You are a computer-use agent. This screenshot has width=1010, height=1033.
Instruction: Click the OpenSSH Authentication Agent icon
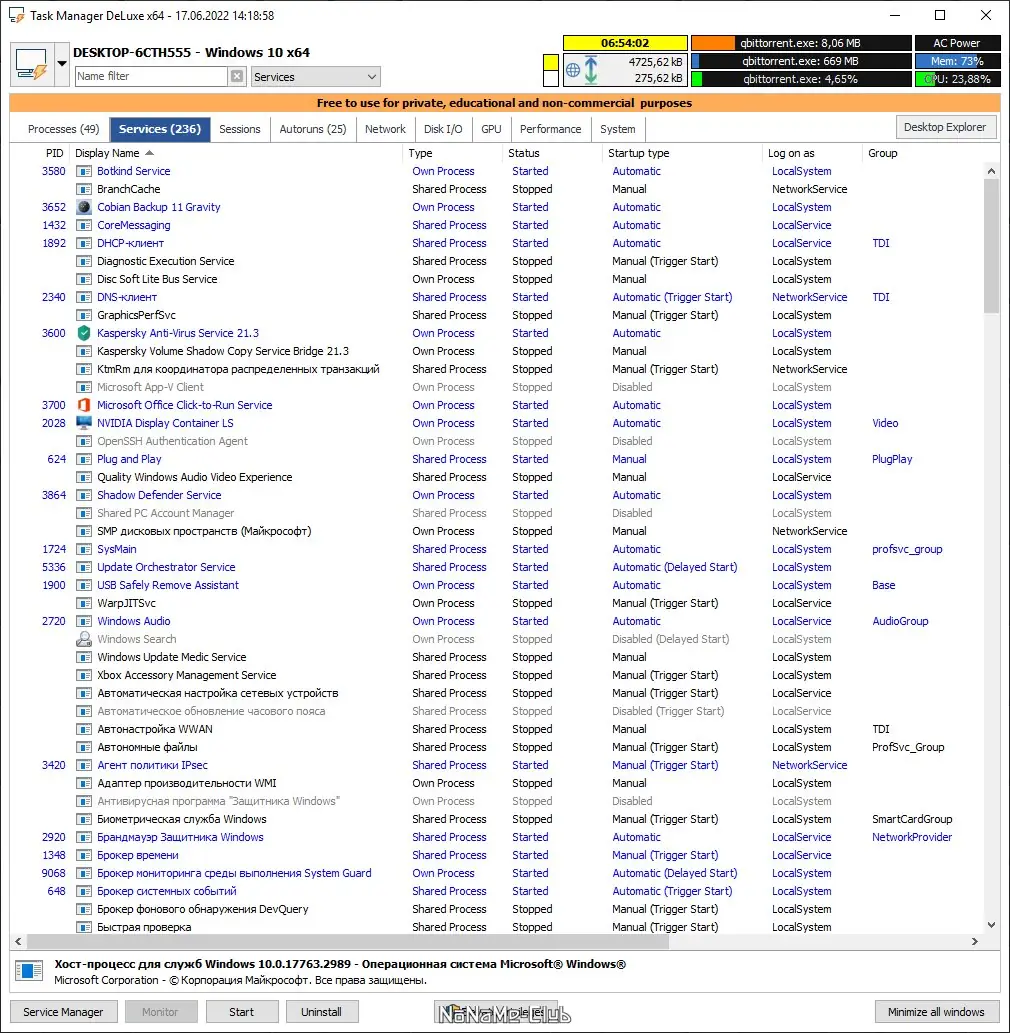tap(84, 441)
